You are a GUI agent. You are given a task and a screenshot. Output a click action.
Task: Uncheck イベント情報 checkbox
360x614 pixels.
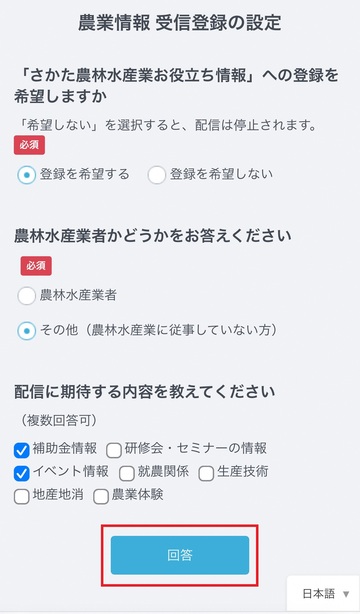[x=22, y=474]
